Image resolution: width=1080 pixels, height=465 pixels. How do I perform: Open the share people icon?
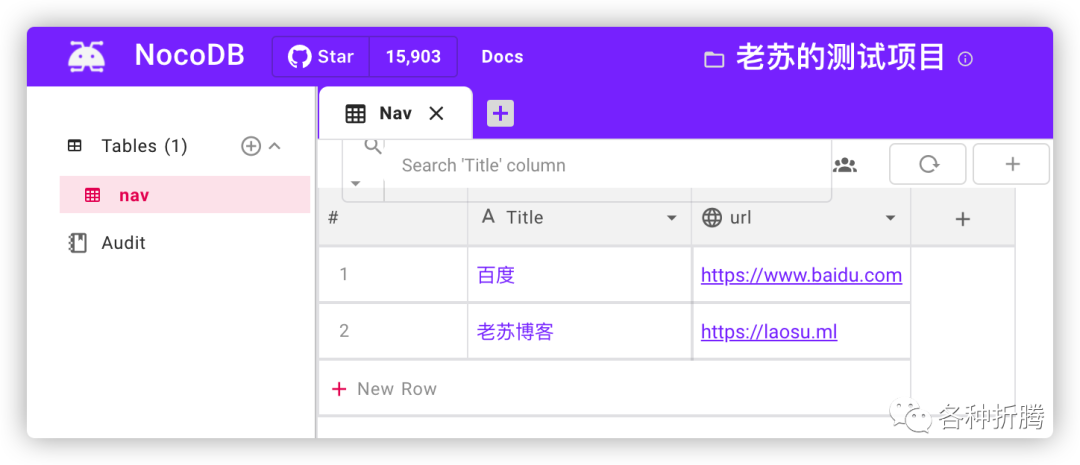(844, 165)
